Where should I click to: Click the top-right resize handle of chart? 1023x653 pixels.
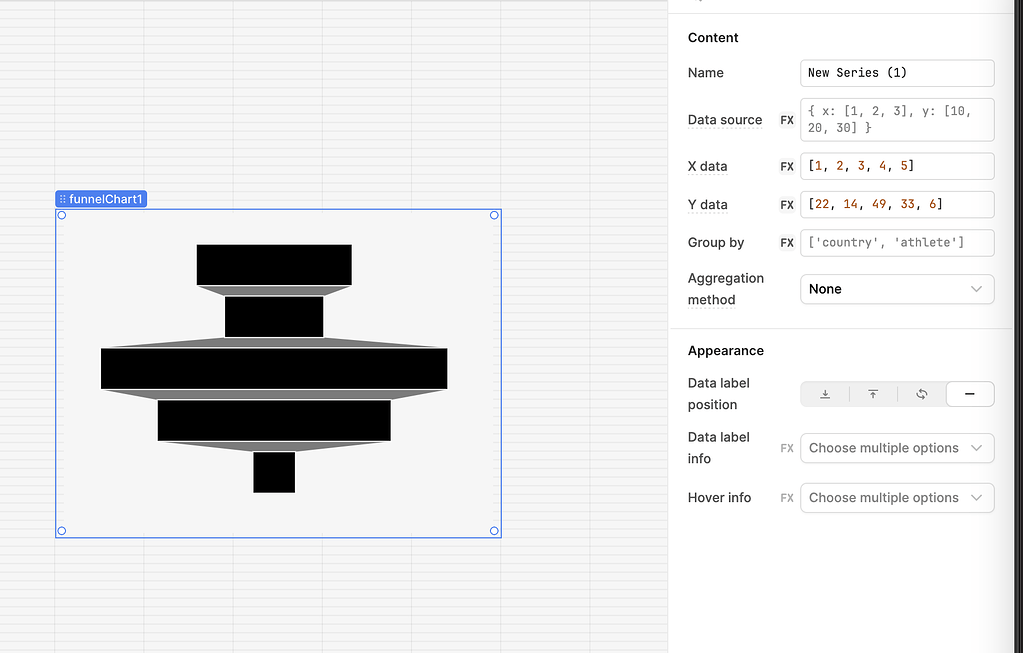point(494,215)
